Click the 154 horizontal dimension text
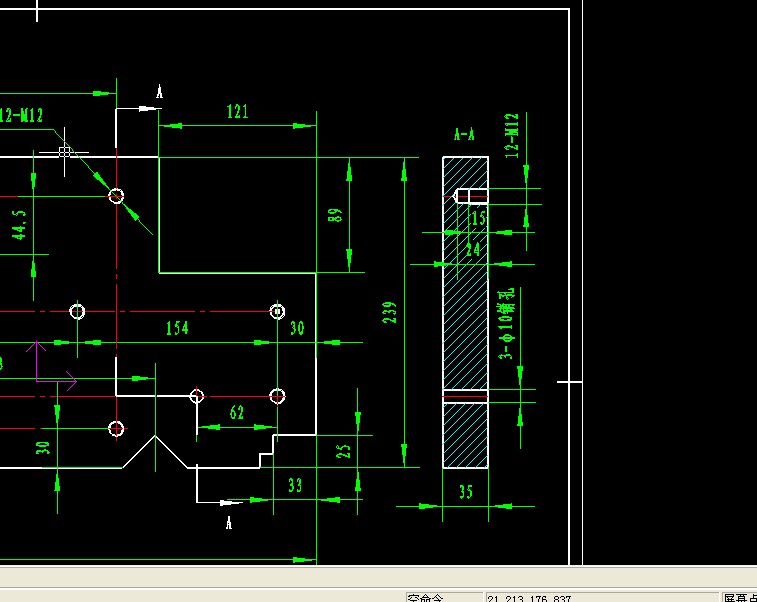757x602 pixels. coord(177,328)
